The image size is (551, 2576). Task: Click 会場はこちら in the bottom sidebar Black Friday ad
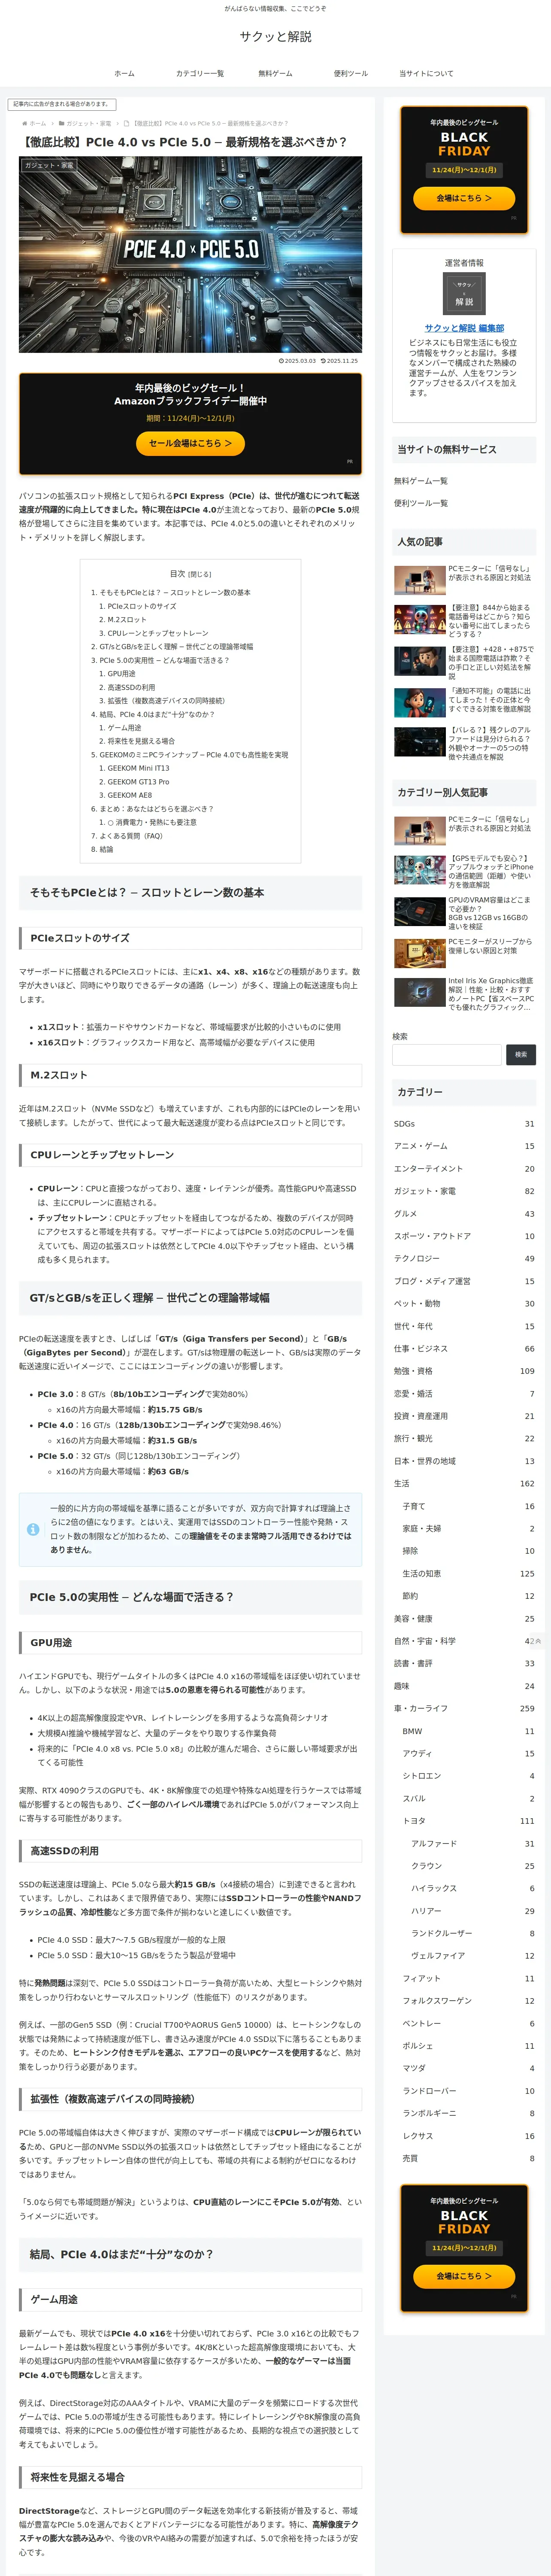pos(464,2276)
